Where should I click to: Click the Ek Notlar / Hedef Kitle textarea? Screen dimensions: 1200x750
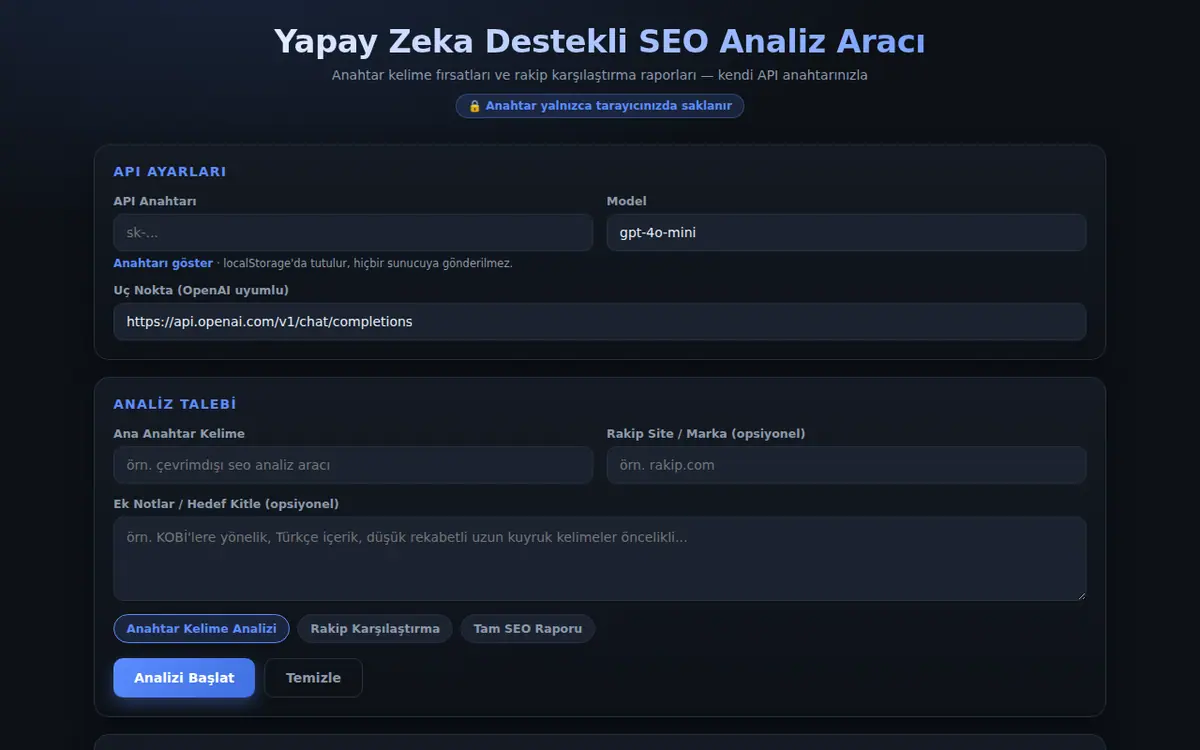coord(600,558)
